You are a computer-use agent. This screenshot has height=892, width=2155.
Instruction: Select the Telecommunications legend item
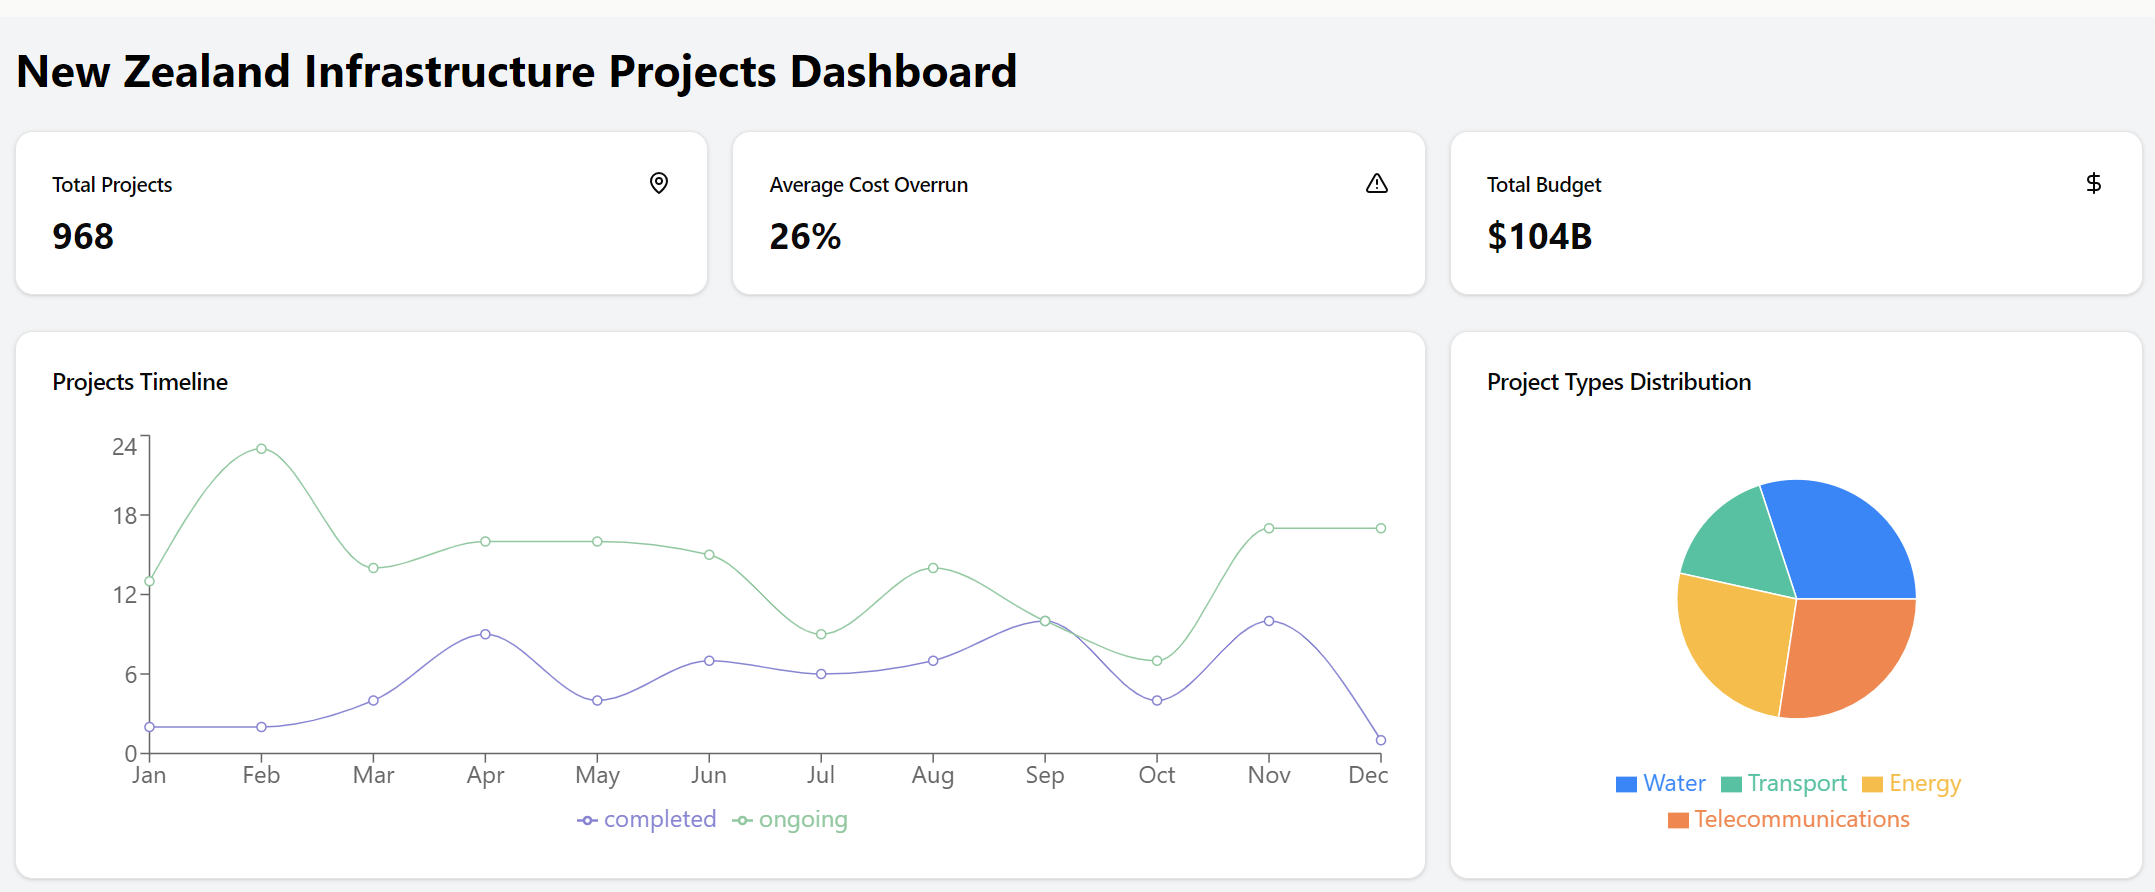[x=1789, y=820]
